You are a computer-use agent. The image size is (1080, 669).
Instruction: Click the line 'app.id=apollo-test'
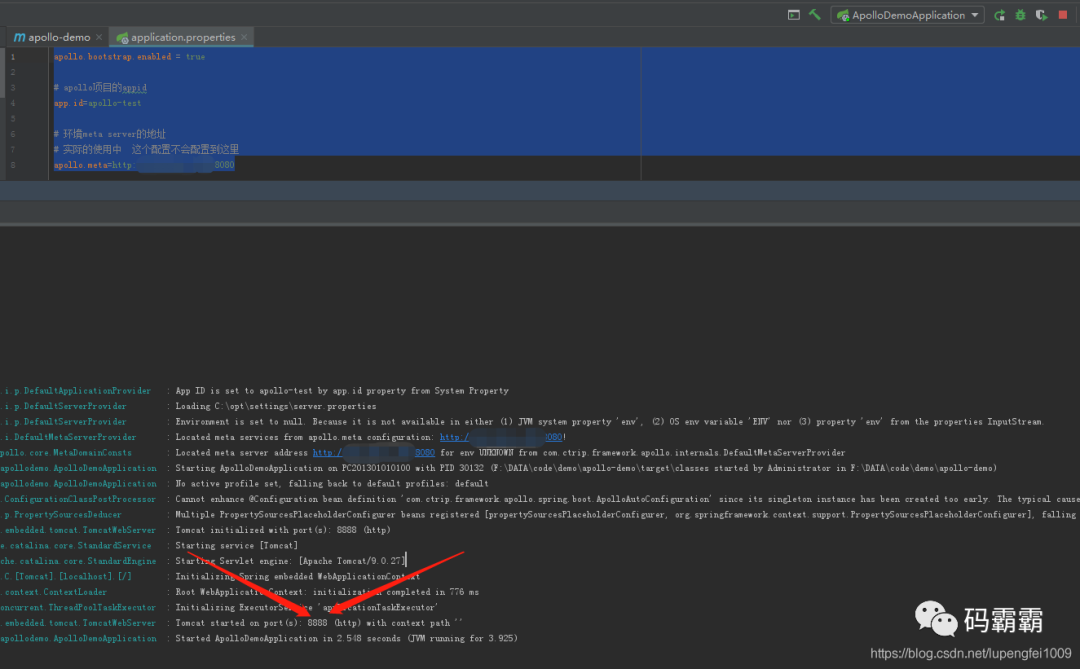(x=98, y=103)
